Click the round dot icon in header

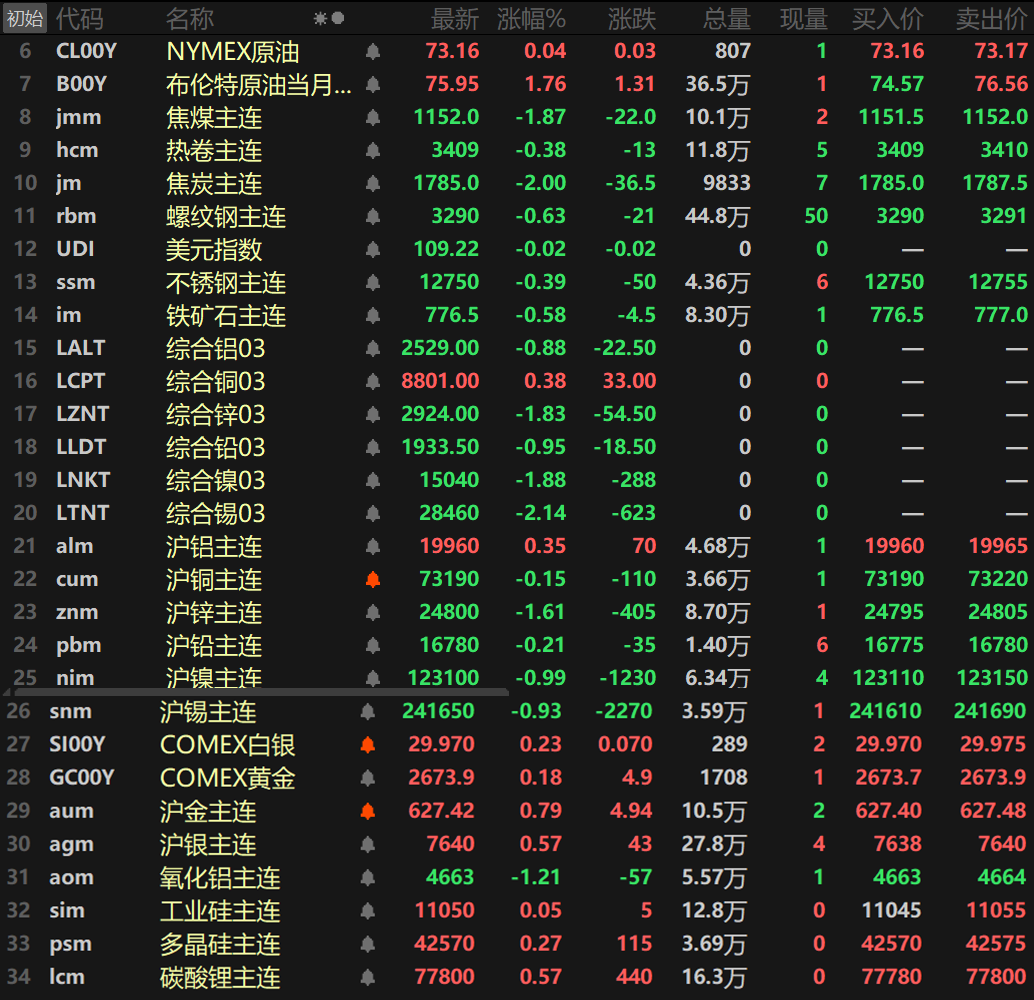pos(338,18)
